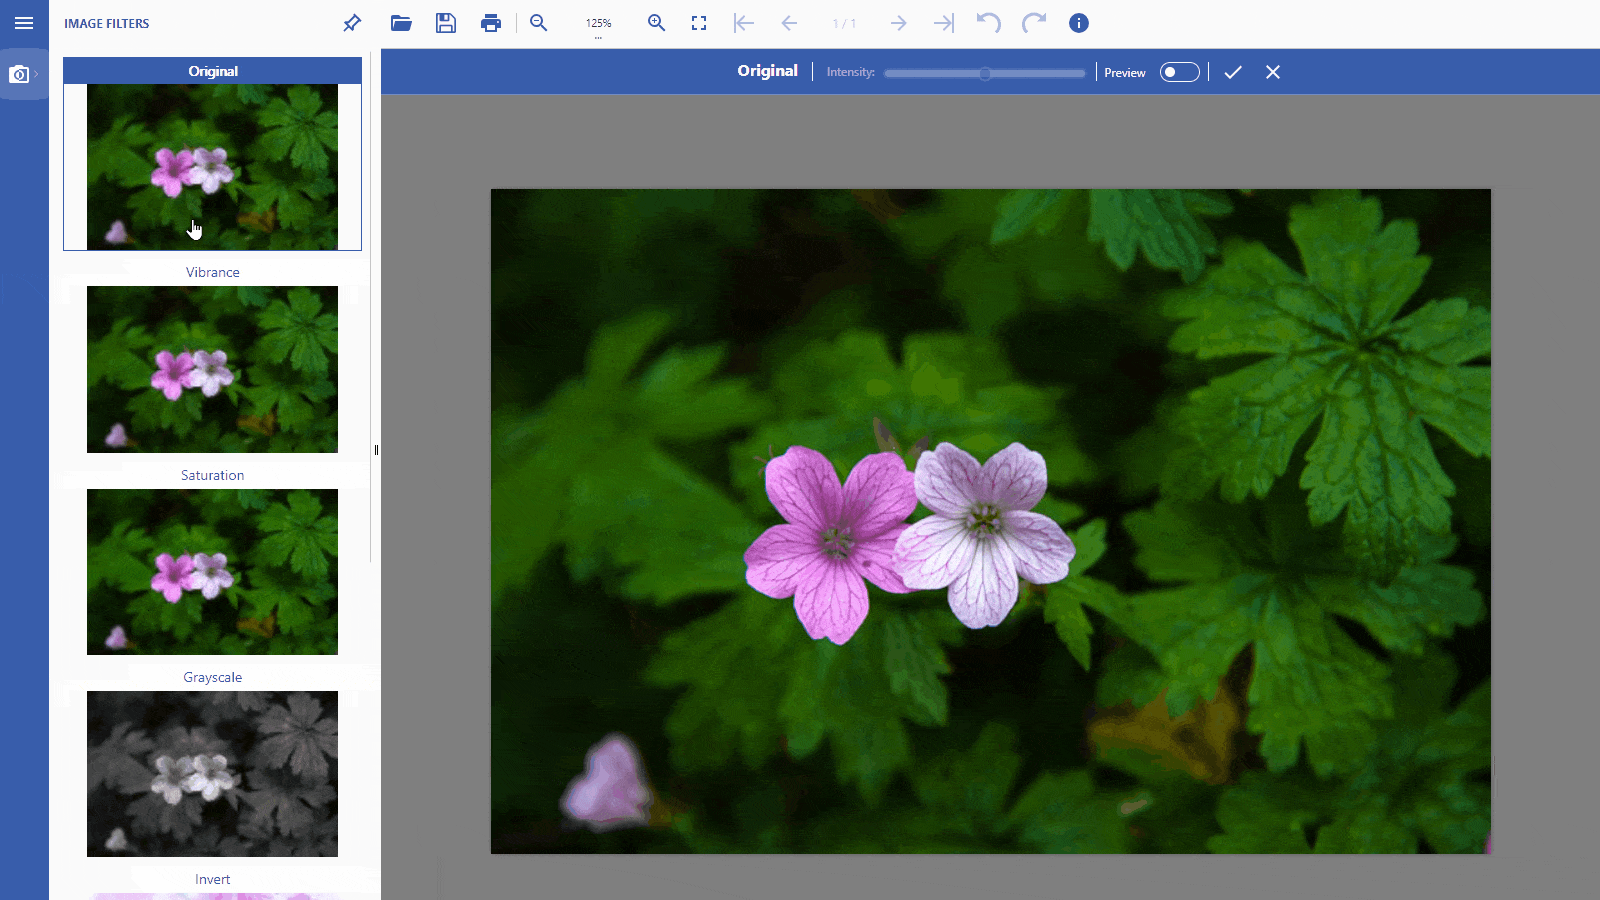Click the flower photo in the canvas
The image size is (1600, 900).
click(x=990, y=521)
